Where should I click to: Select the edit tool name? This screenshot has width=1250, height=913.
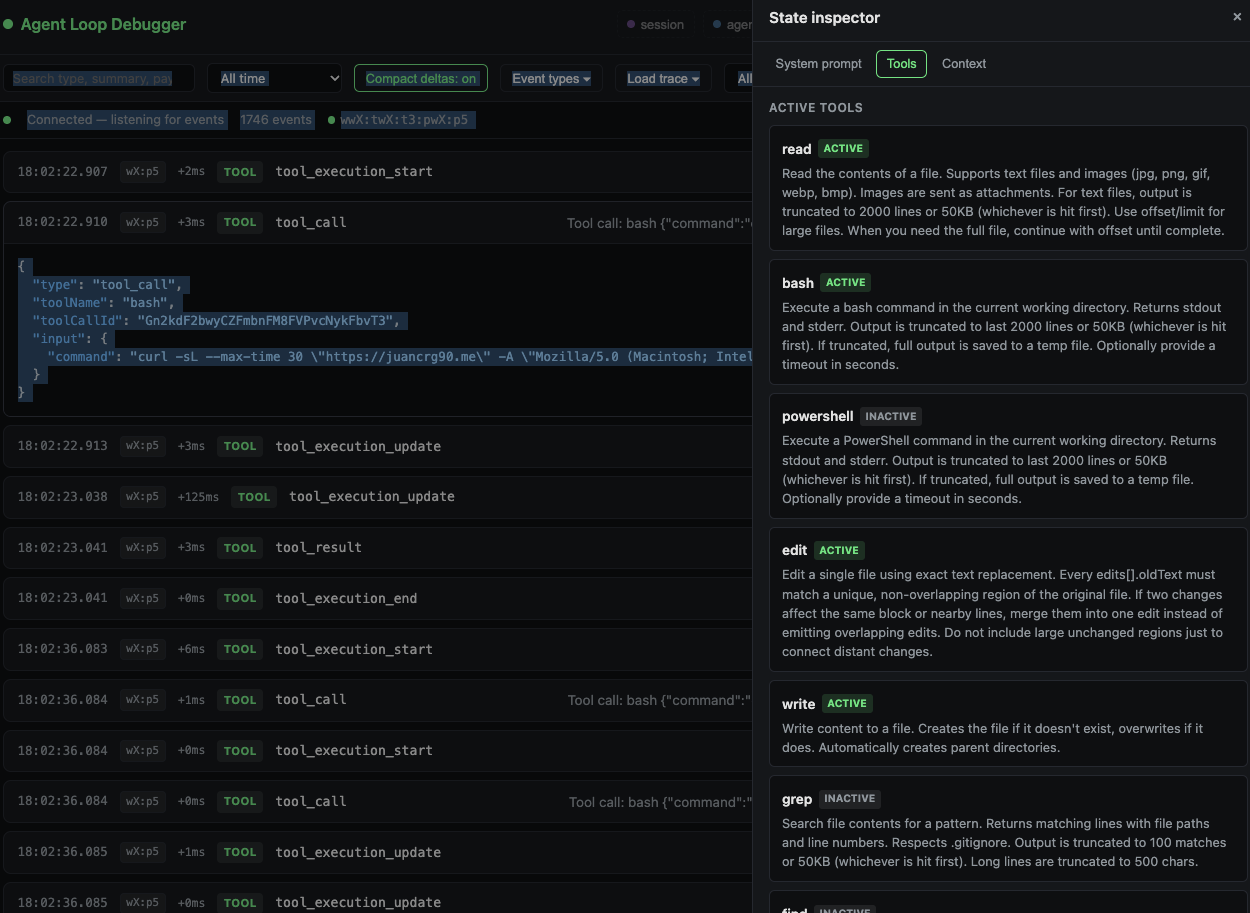[x=794, y=551]
